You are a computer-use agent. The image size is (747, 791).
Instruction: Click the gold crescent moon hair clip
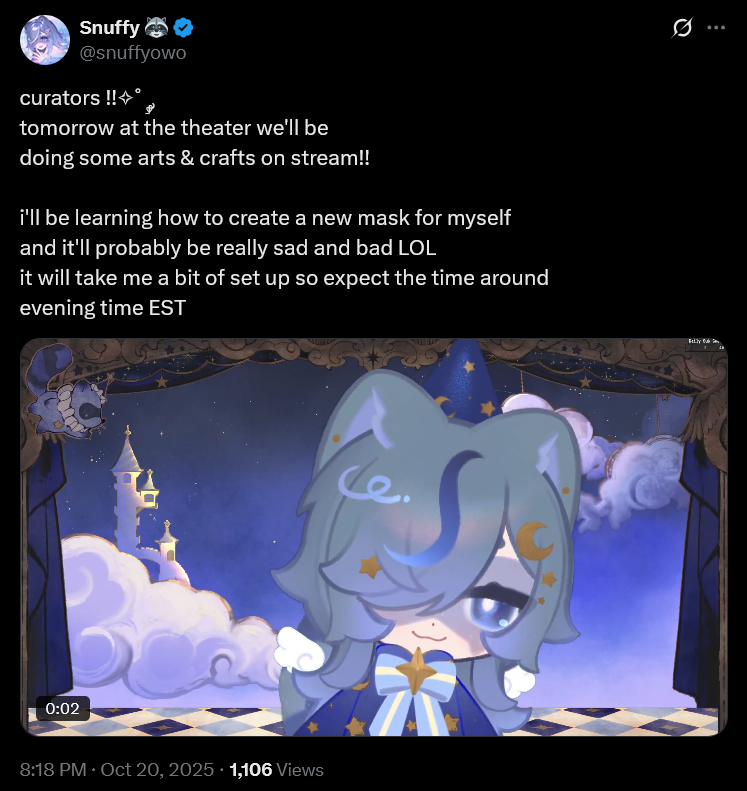(533, 540)
